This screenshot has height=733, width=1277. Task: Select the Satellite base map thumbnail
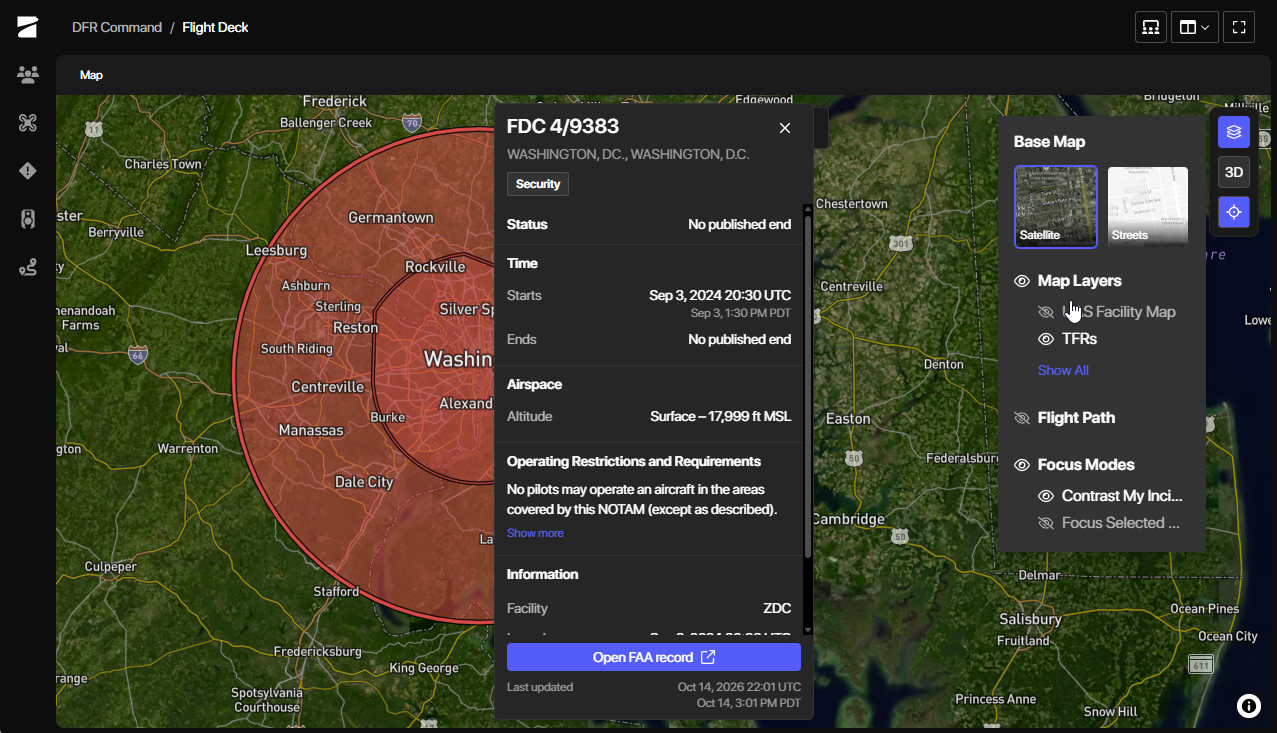click(x=1056, y=207)
